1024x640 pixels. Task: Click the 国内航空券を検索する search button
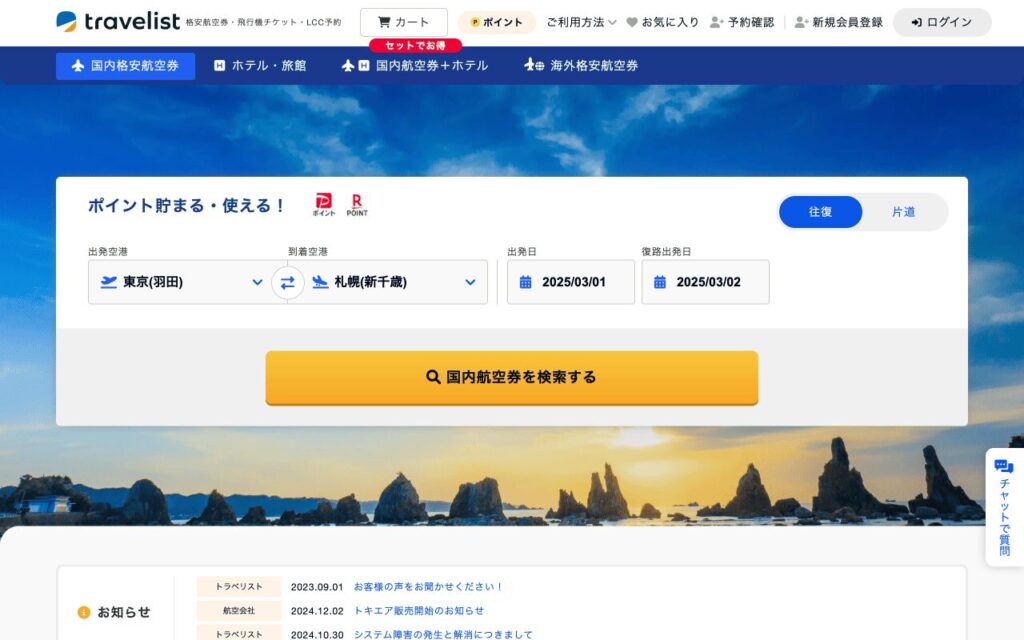pos(511,377)
